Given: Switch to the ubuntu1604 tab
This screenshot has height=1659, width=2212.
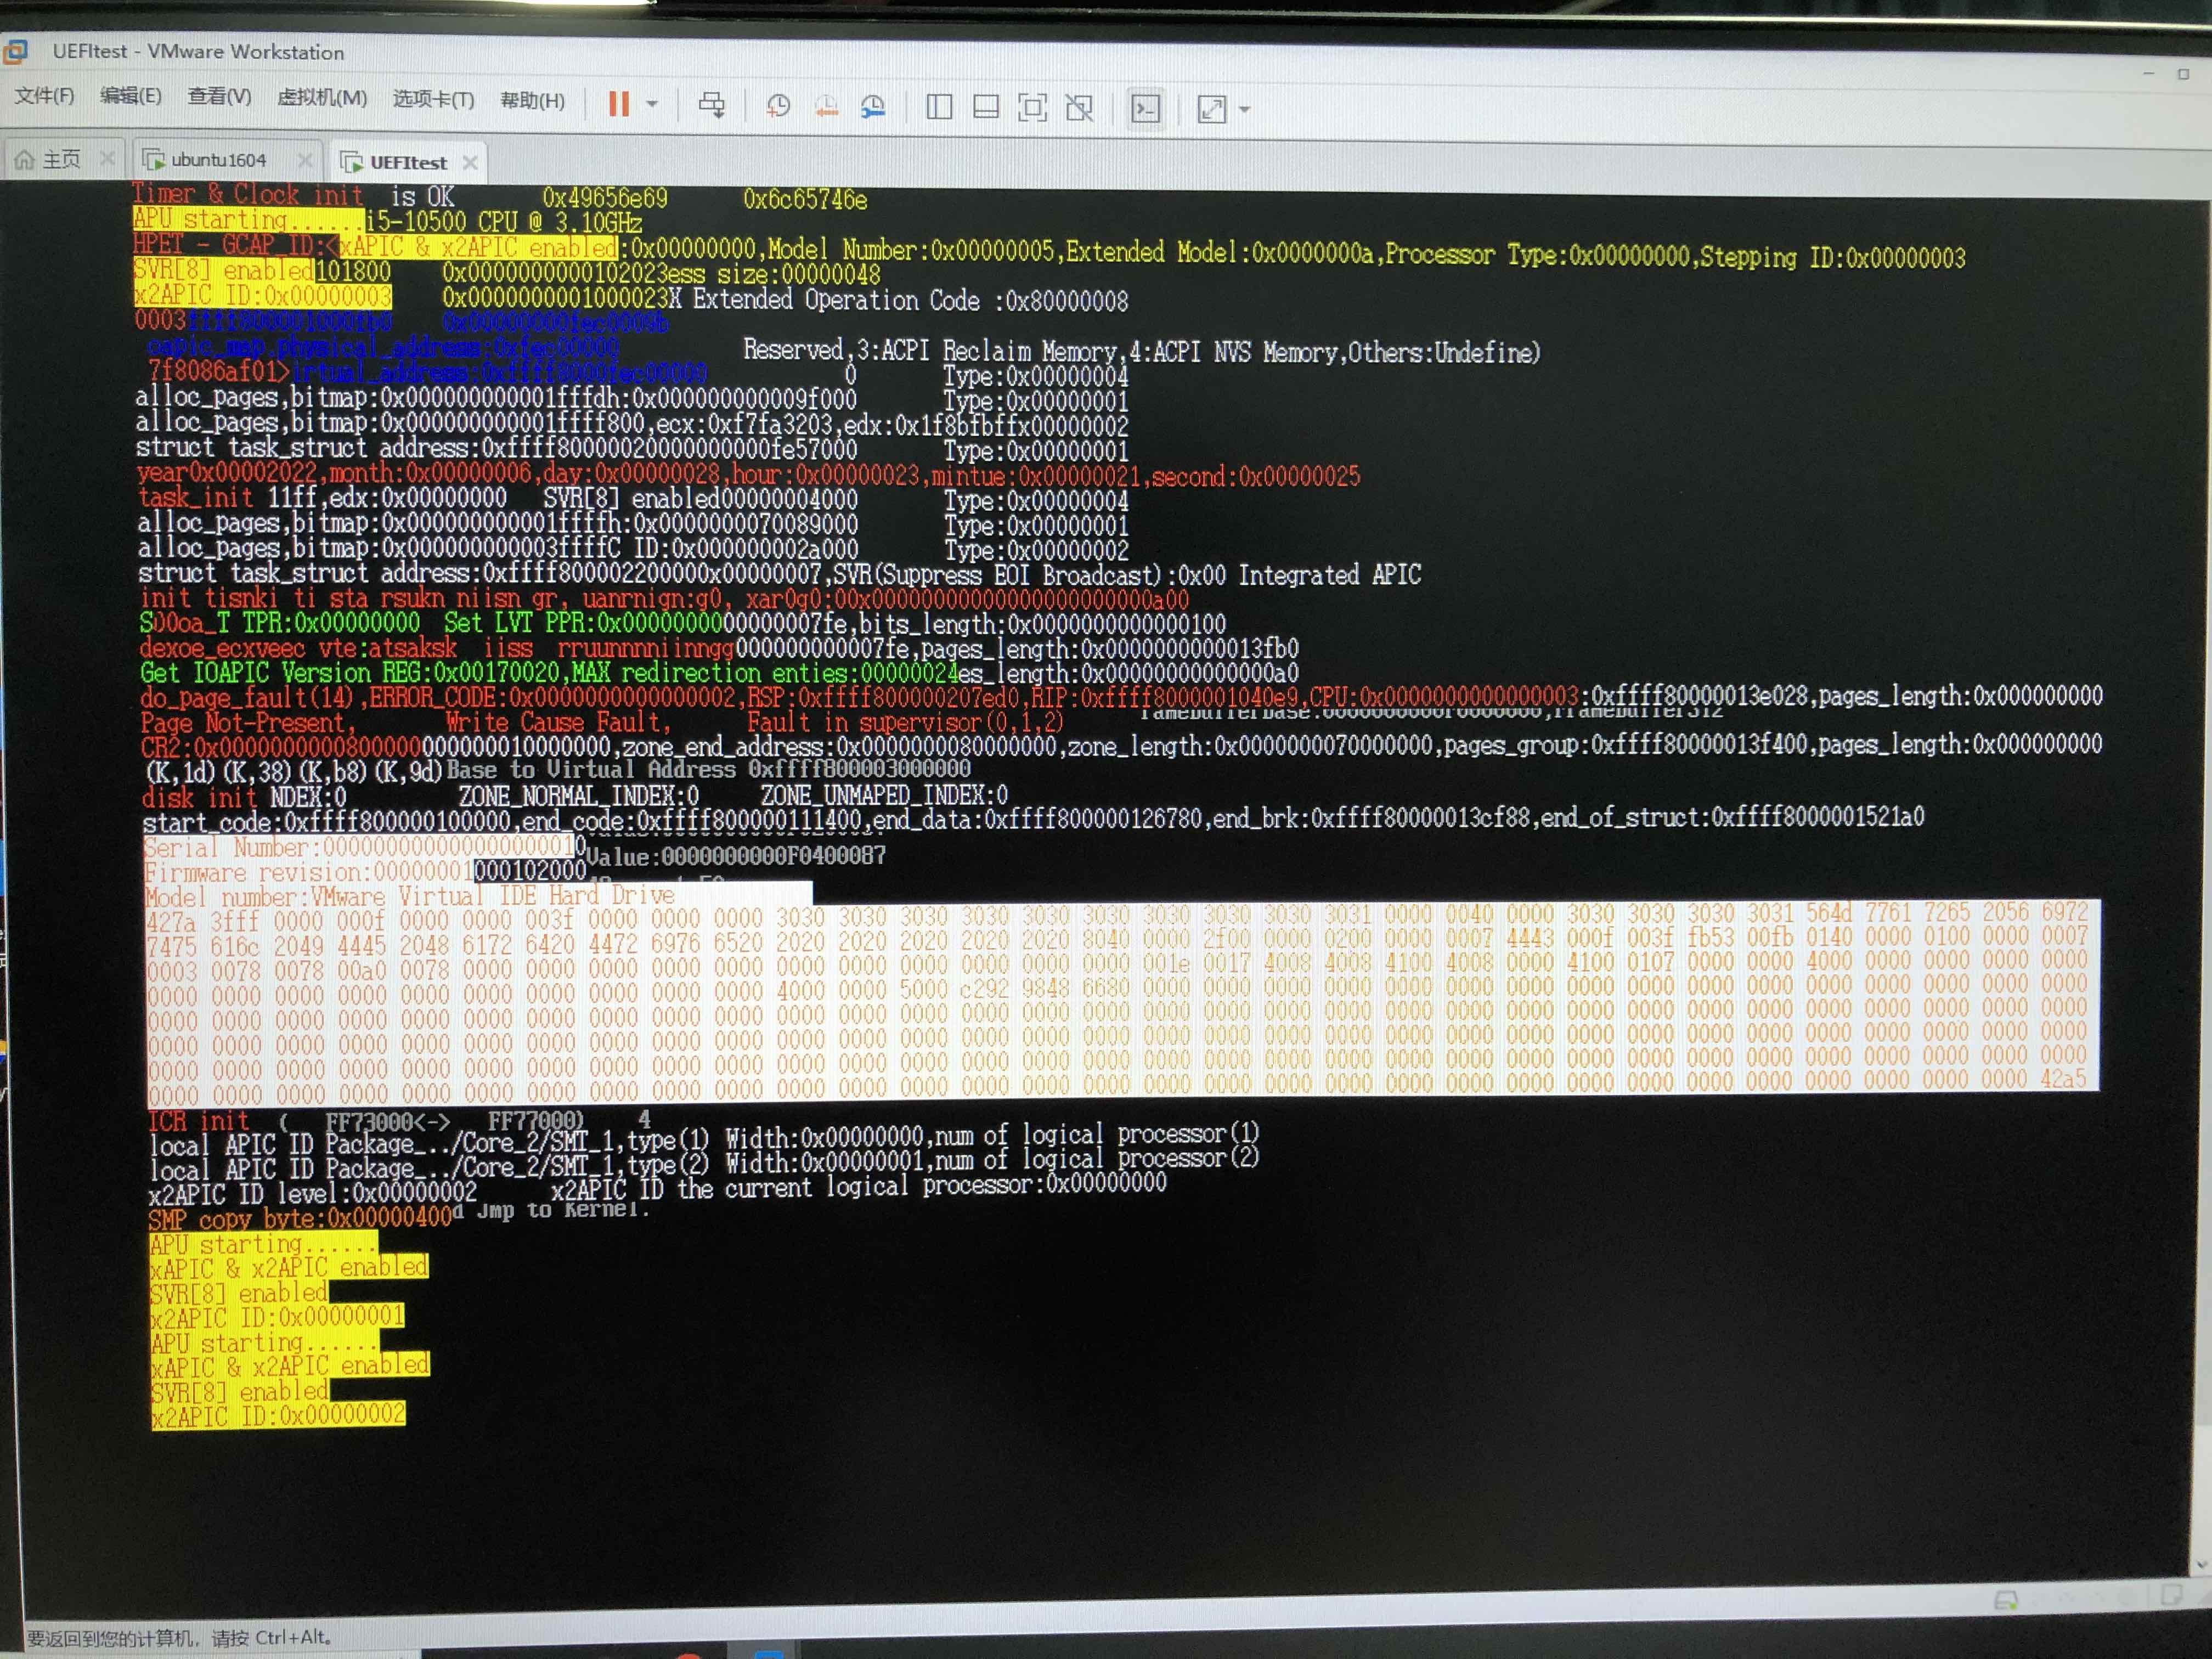Looking at the screenshot, I should pyautogui.click(x=218, y=160).
